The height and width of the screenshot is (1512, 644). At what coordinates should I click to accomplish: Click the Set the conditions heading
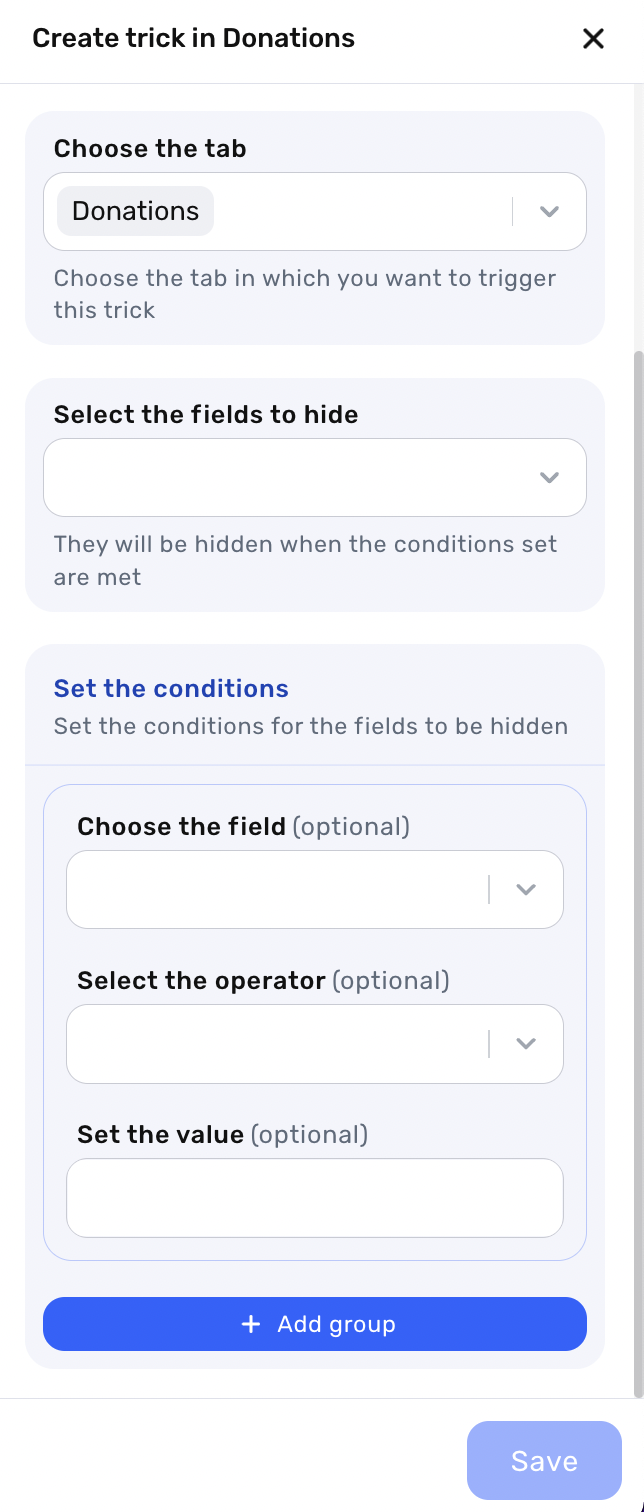coord(171,689)
